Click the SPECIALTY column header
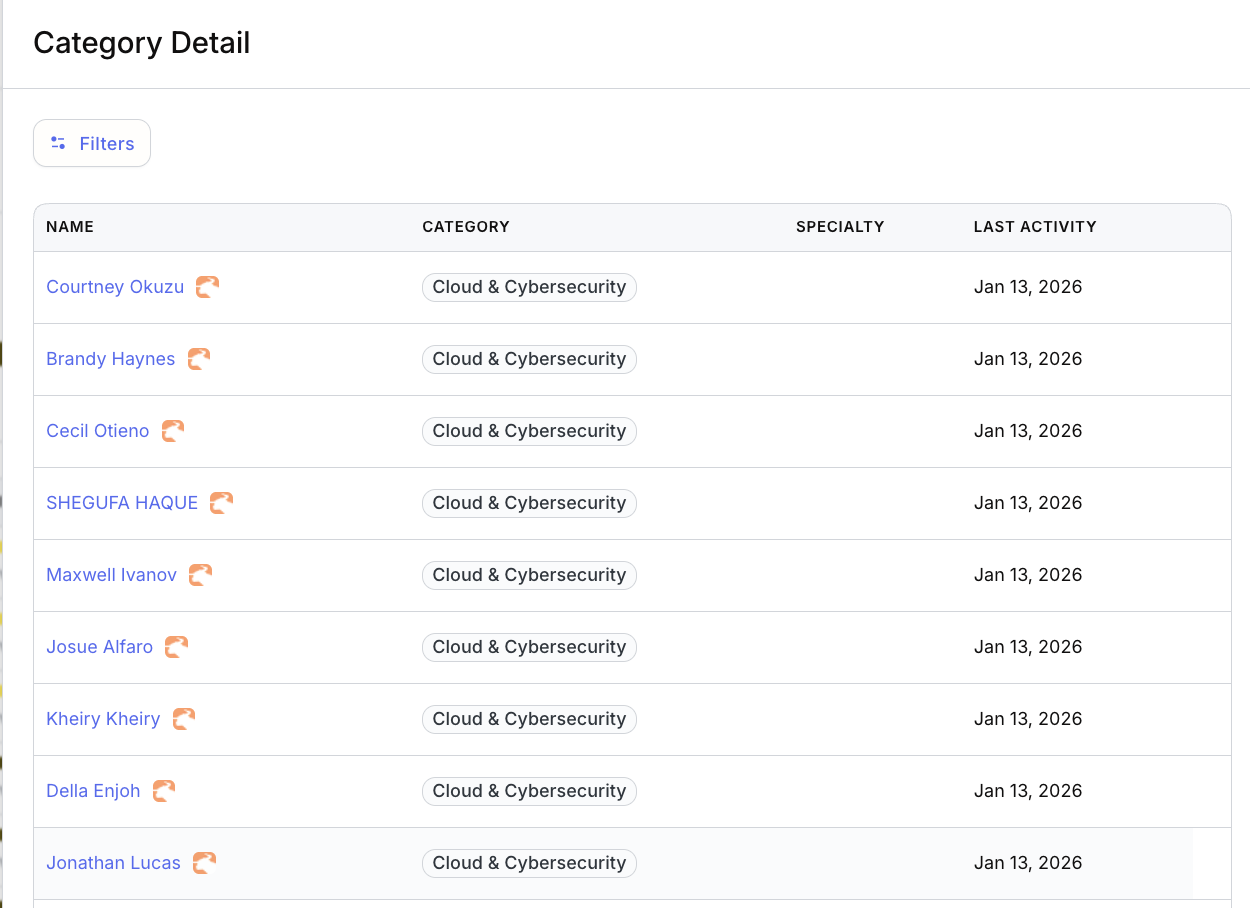The height and width of the screenshot is (908, 1250). [x=840, y=227]
